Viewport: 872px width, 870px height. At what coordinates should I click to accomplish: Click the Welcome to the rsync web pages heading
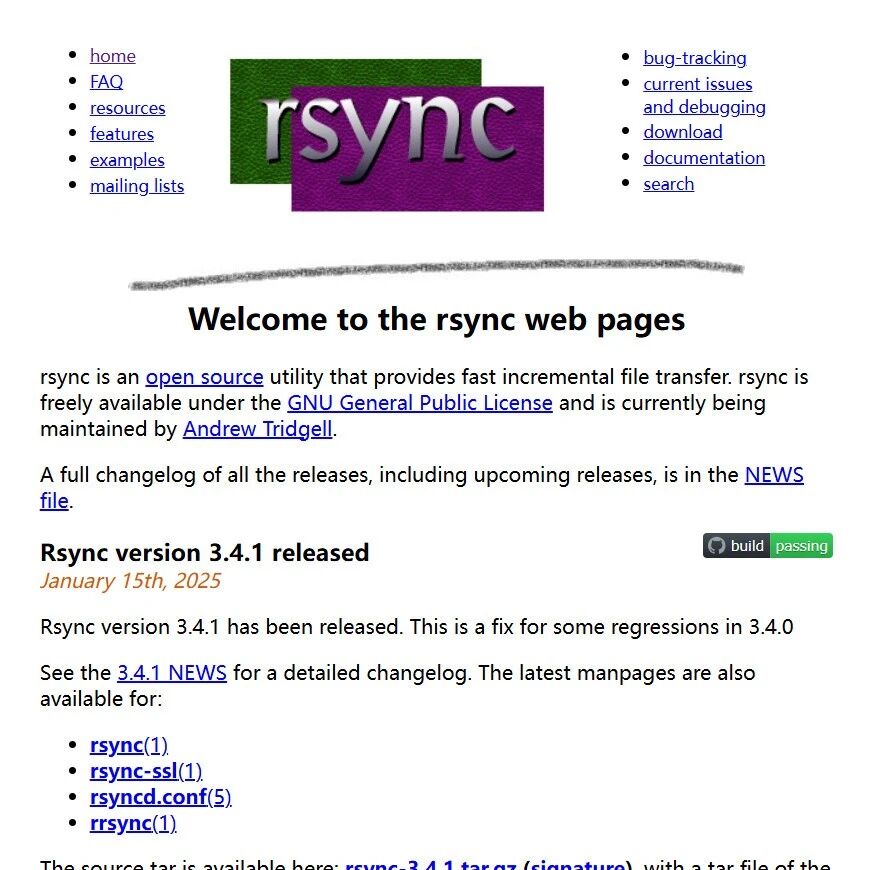[437, 320]
